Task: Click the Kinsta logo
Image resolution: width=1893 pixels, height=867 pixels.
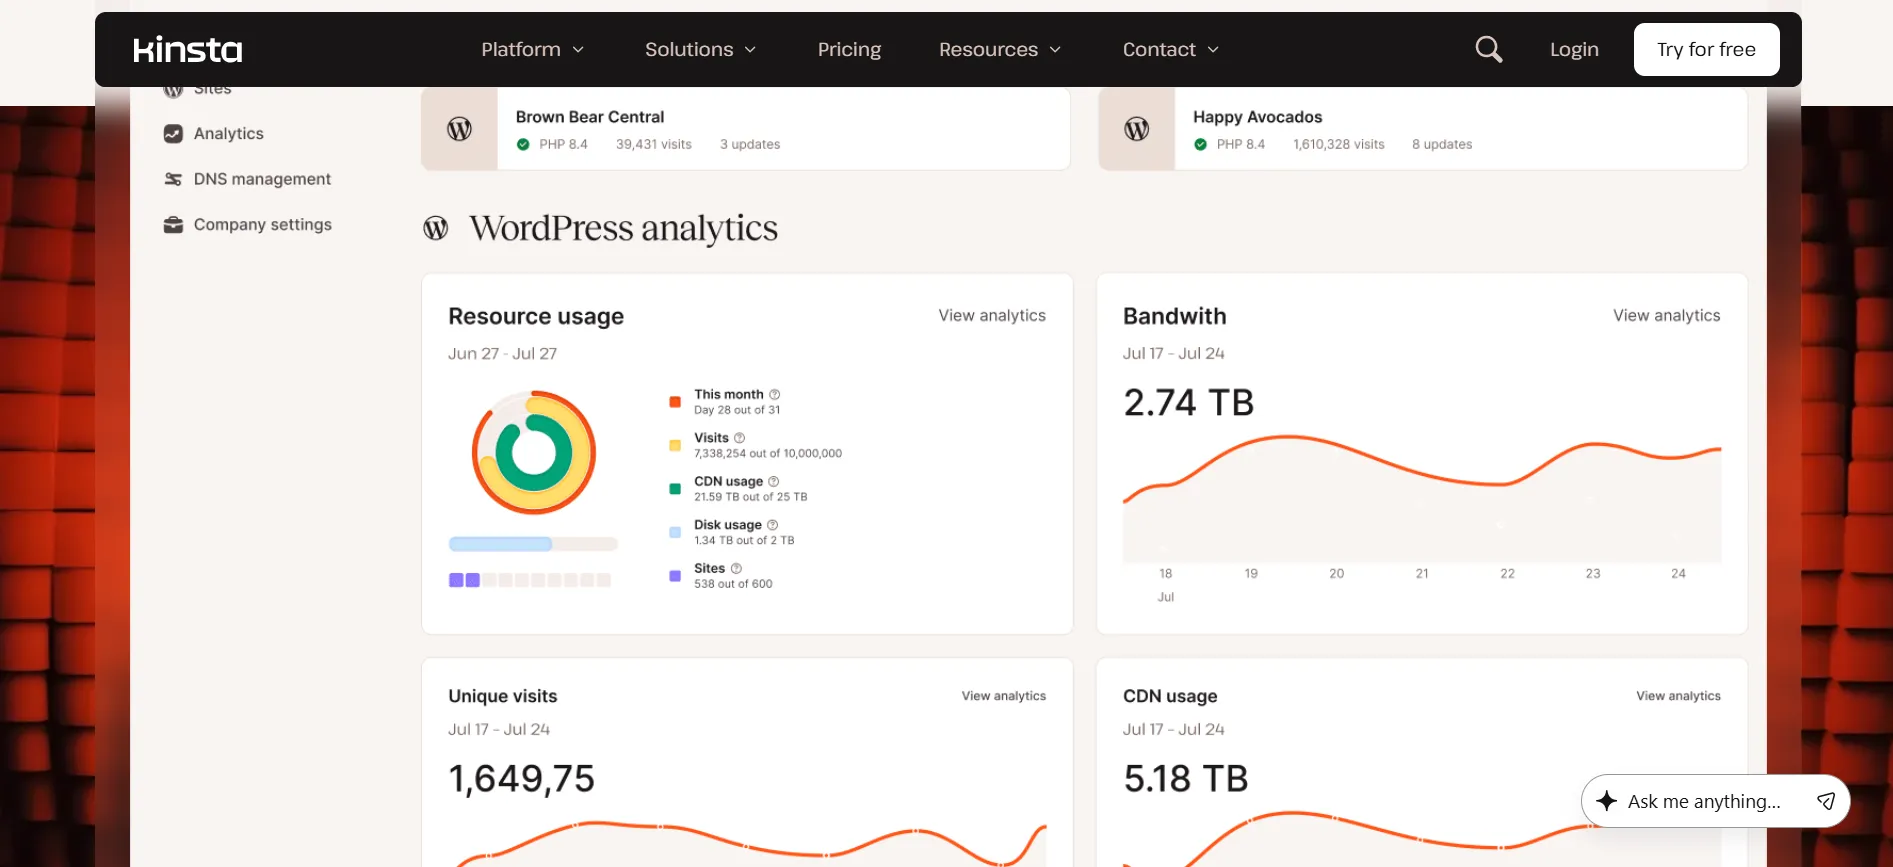Action: 188,50
